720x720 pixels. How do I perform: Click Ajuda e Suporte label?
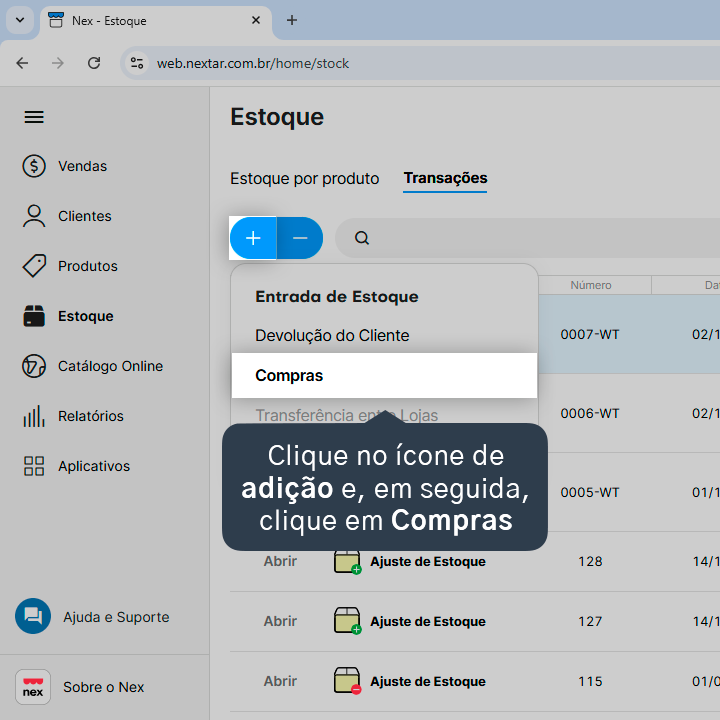(116, 617)
